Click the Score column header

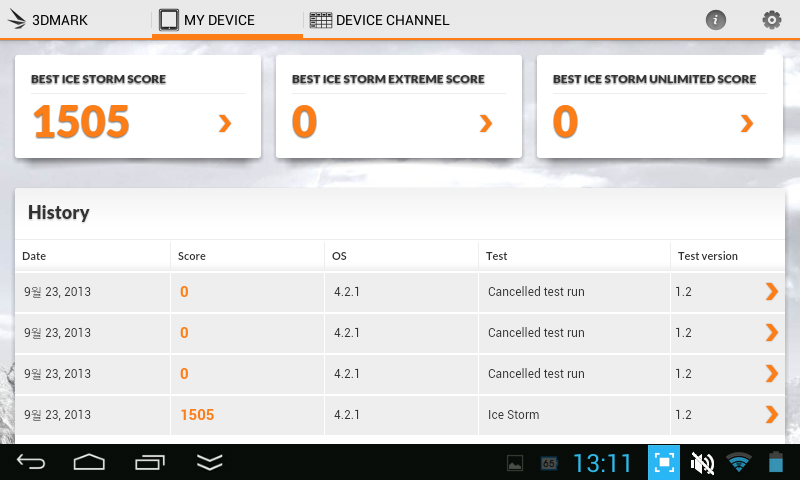click(x=191, y=256)
